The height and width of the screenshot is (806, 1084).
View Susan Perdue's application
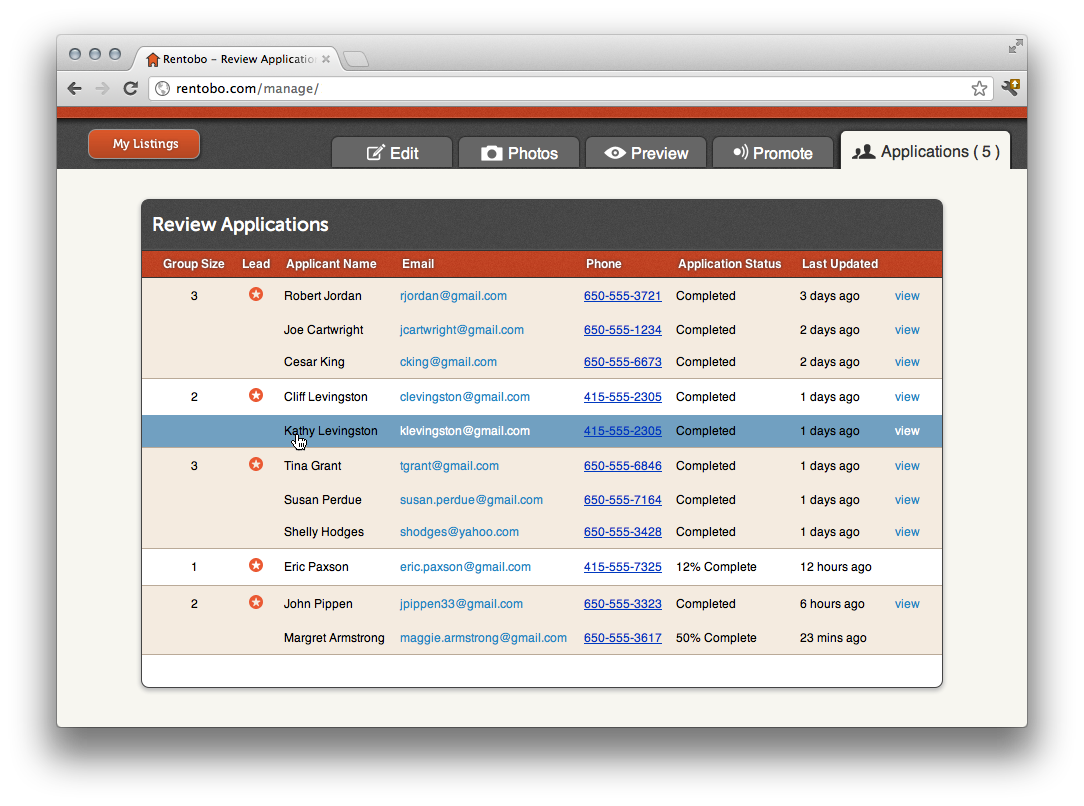pos(907,500)
